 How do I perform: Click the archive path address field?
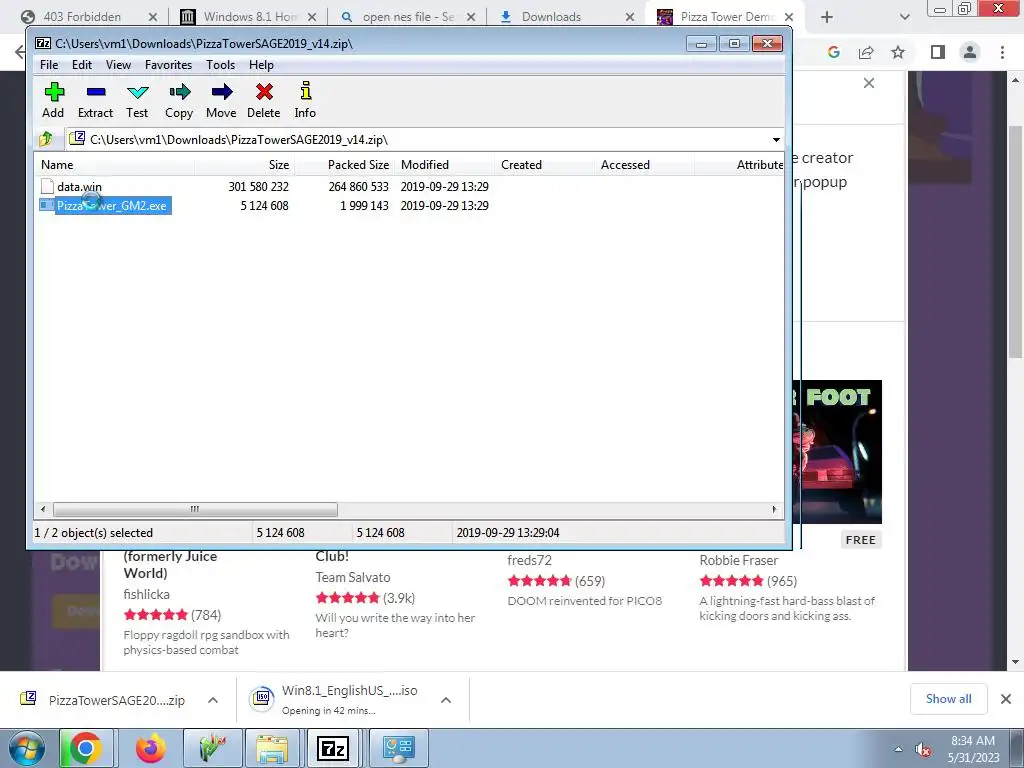pos(418,140)
